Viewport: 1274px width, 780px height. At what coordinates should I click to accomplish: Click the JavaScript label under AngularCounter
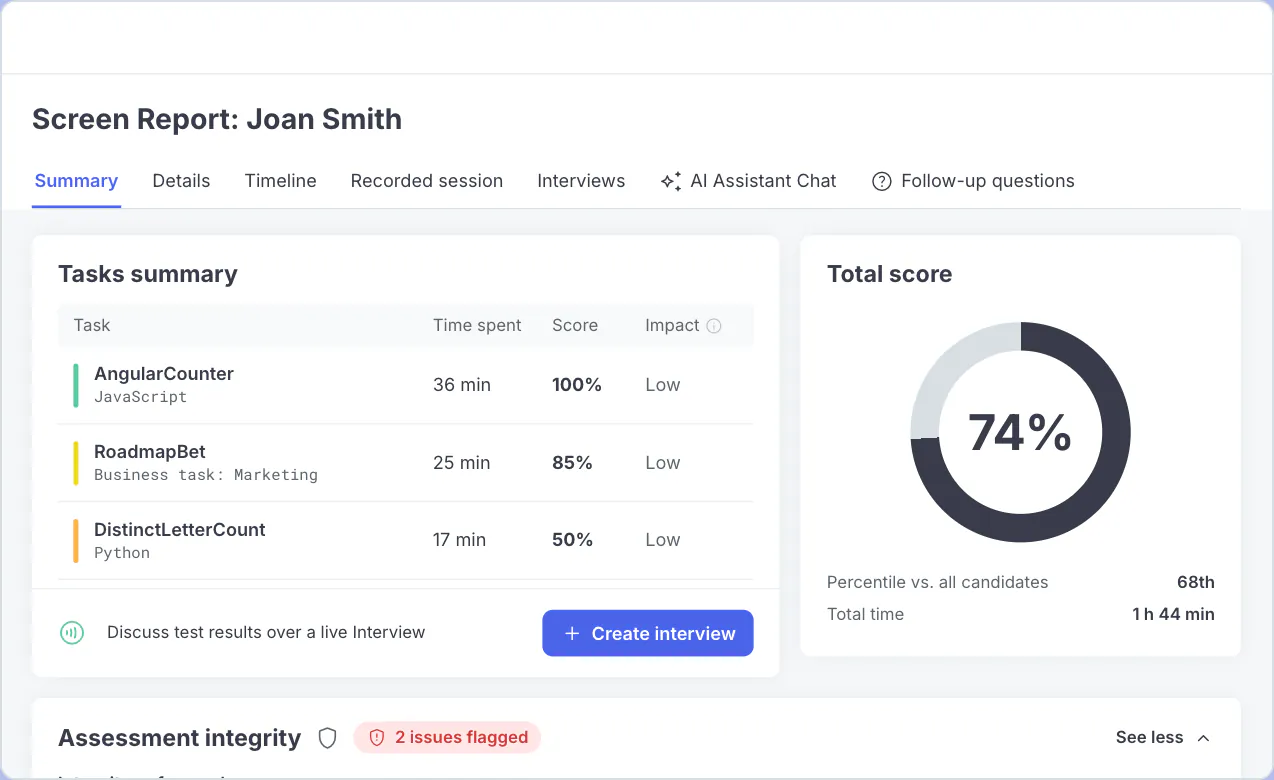coord(140,397)
